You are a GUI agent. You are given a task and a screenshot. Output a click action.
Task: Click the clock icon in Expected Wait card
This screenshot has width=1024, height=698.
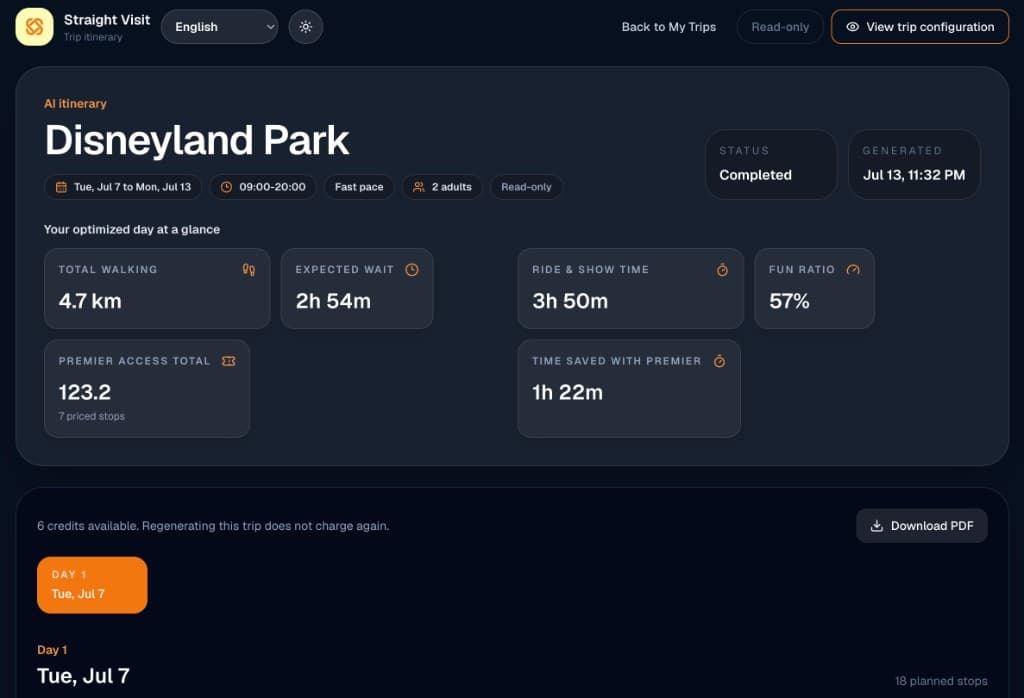411,270
